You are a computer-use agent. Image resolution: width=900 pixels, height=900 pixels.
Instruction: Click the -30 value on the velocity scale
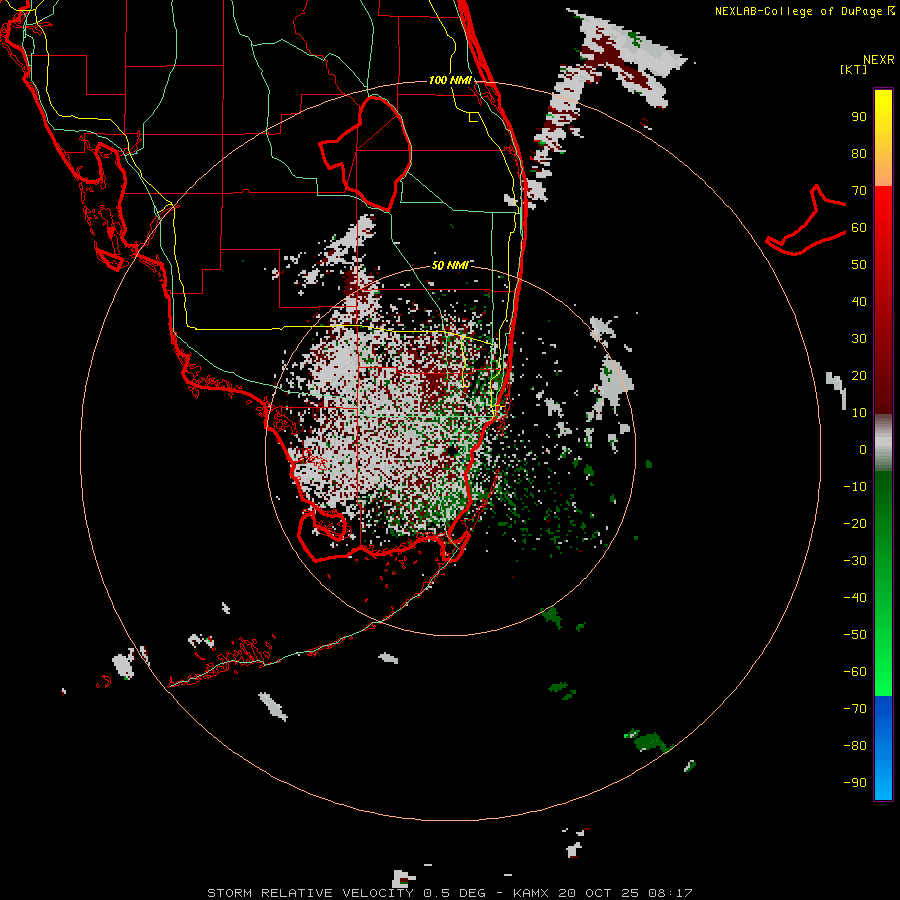pyautogui.click(x=855, y=561)
